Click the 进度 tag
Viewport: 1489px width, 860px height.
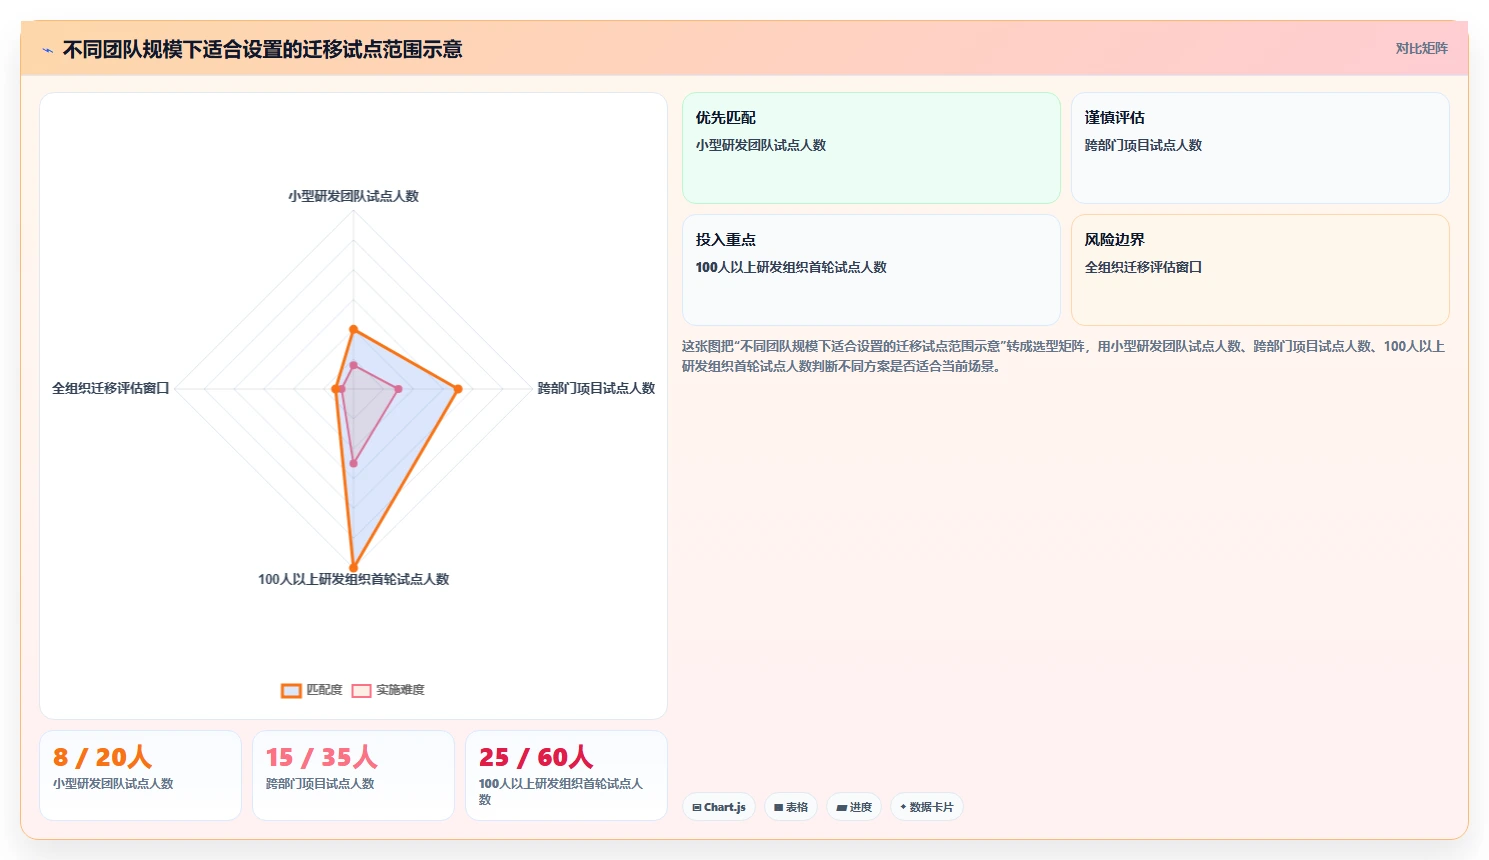point(854,807)
